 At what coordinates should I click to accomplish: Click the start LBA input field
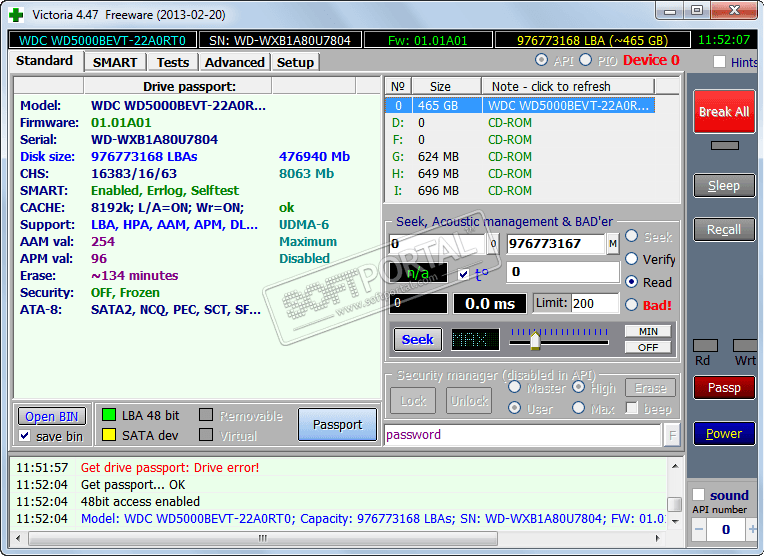coord(438,244)
